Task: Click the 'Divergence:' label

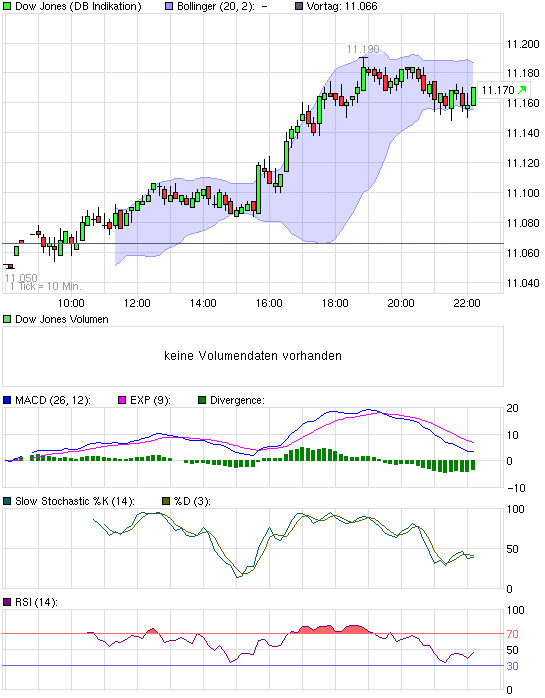Action: click(237, 400)
